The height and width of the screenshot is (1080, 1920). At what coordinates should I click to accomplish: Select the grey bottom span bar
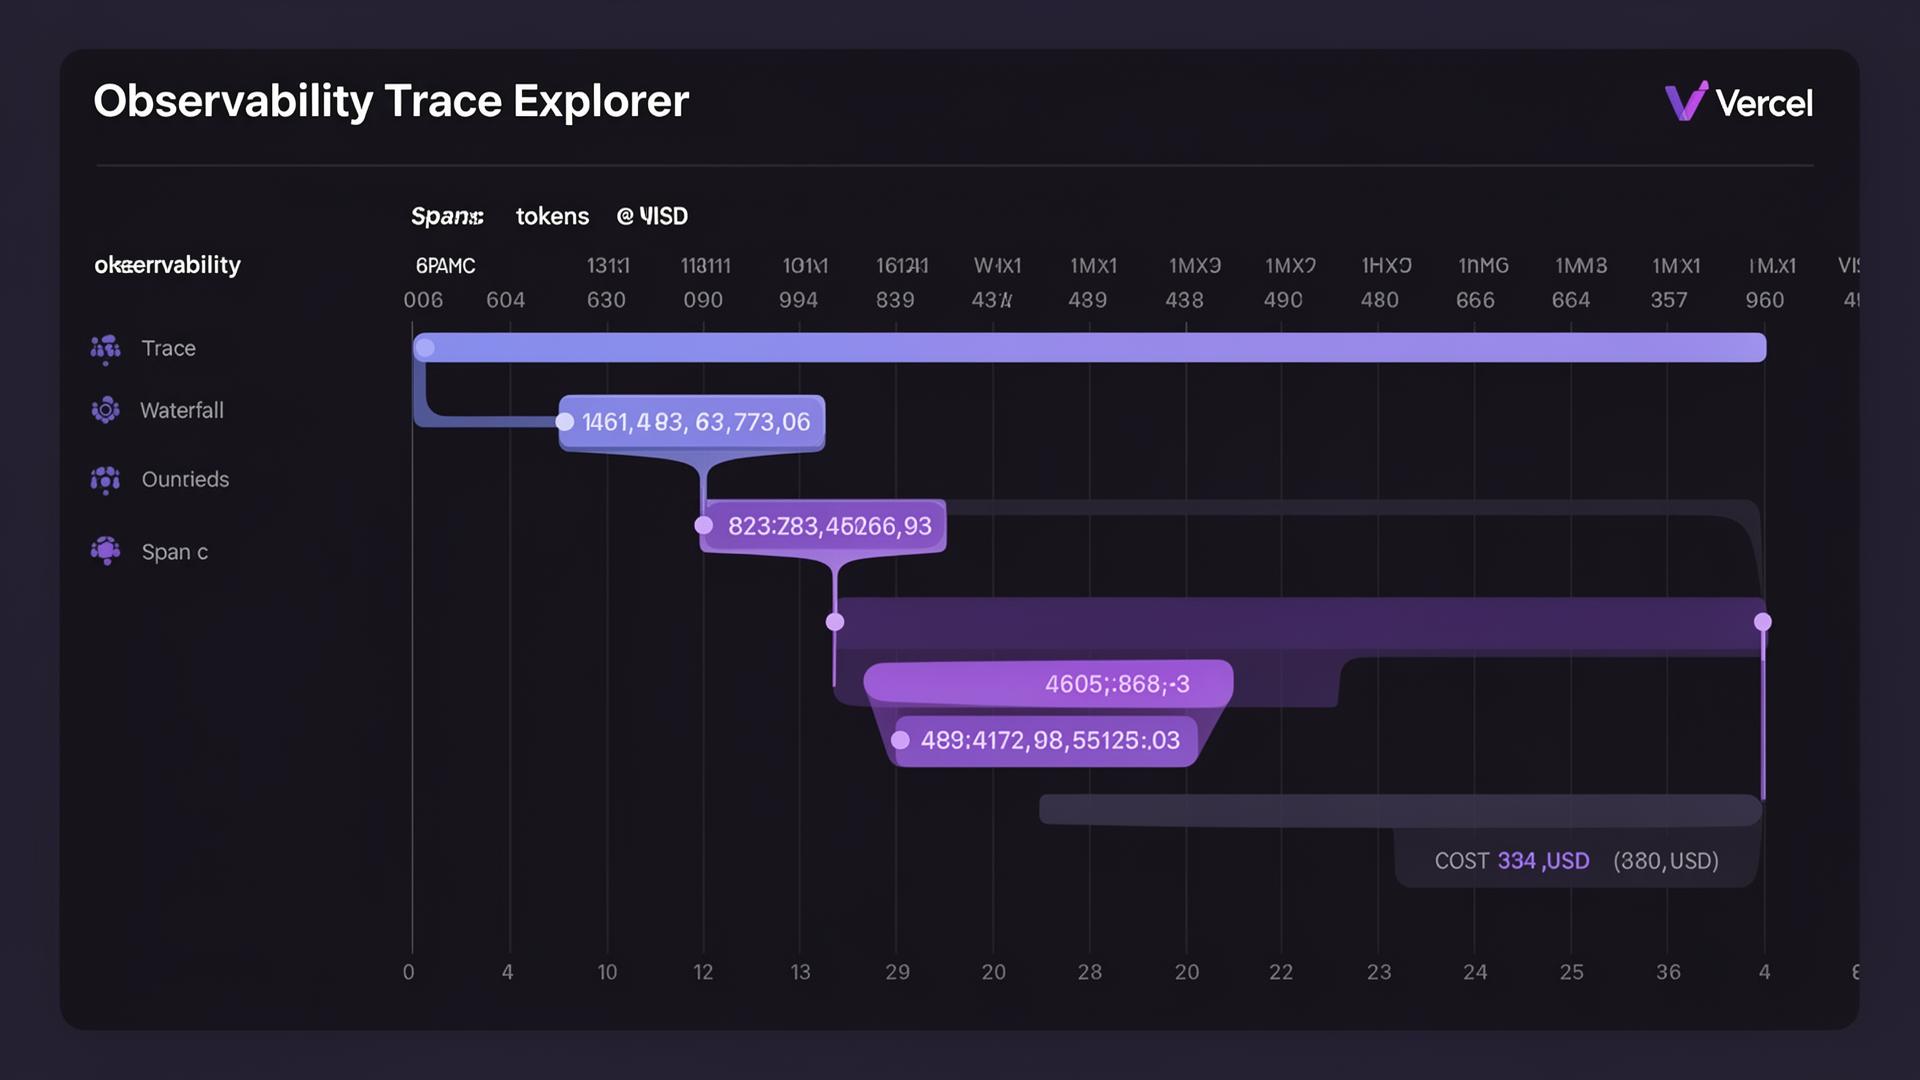pos(1400,810)
